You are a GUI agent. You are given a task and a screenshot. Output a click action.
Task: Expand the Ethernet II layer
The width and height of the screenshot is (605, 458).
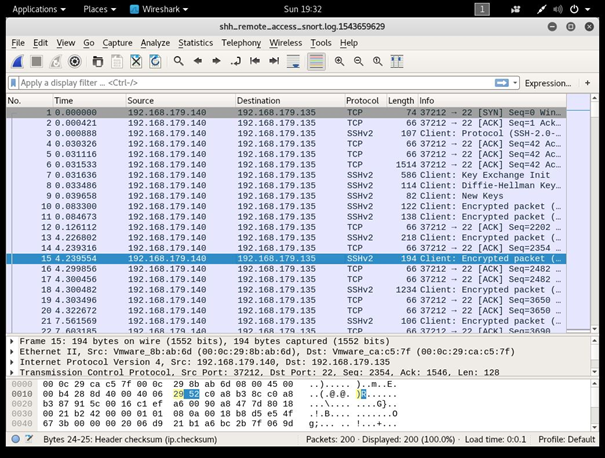[x=12, y=352]
